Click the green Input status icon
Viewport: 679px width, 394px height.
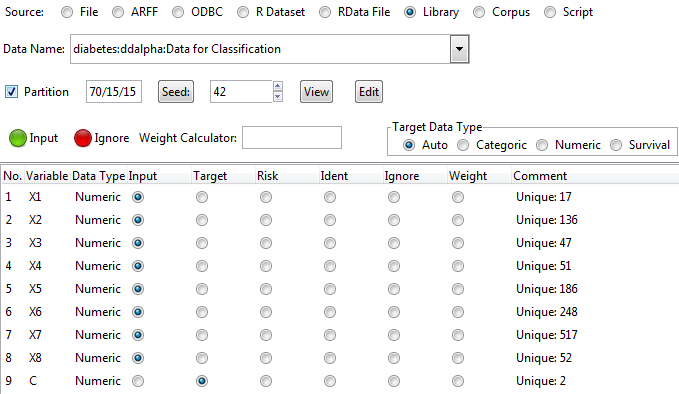[x=18, y=138]
